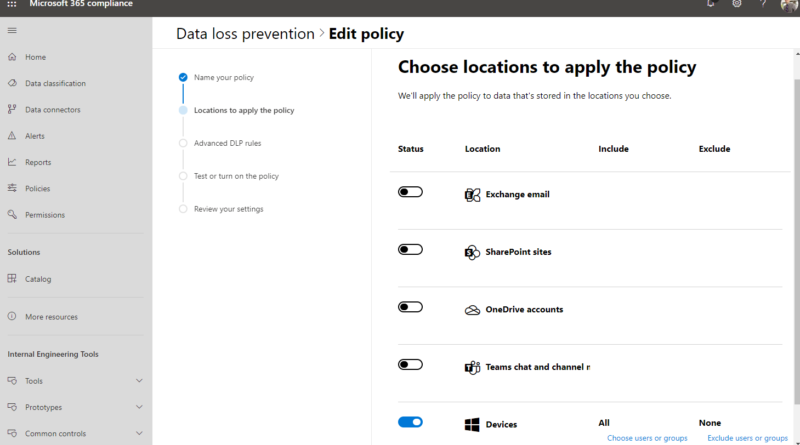This screenshot has width=800, height=445.
Task: Click the SharePoint sites location icon
Action: 472,252
